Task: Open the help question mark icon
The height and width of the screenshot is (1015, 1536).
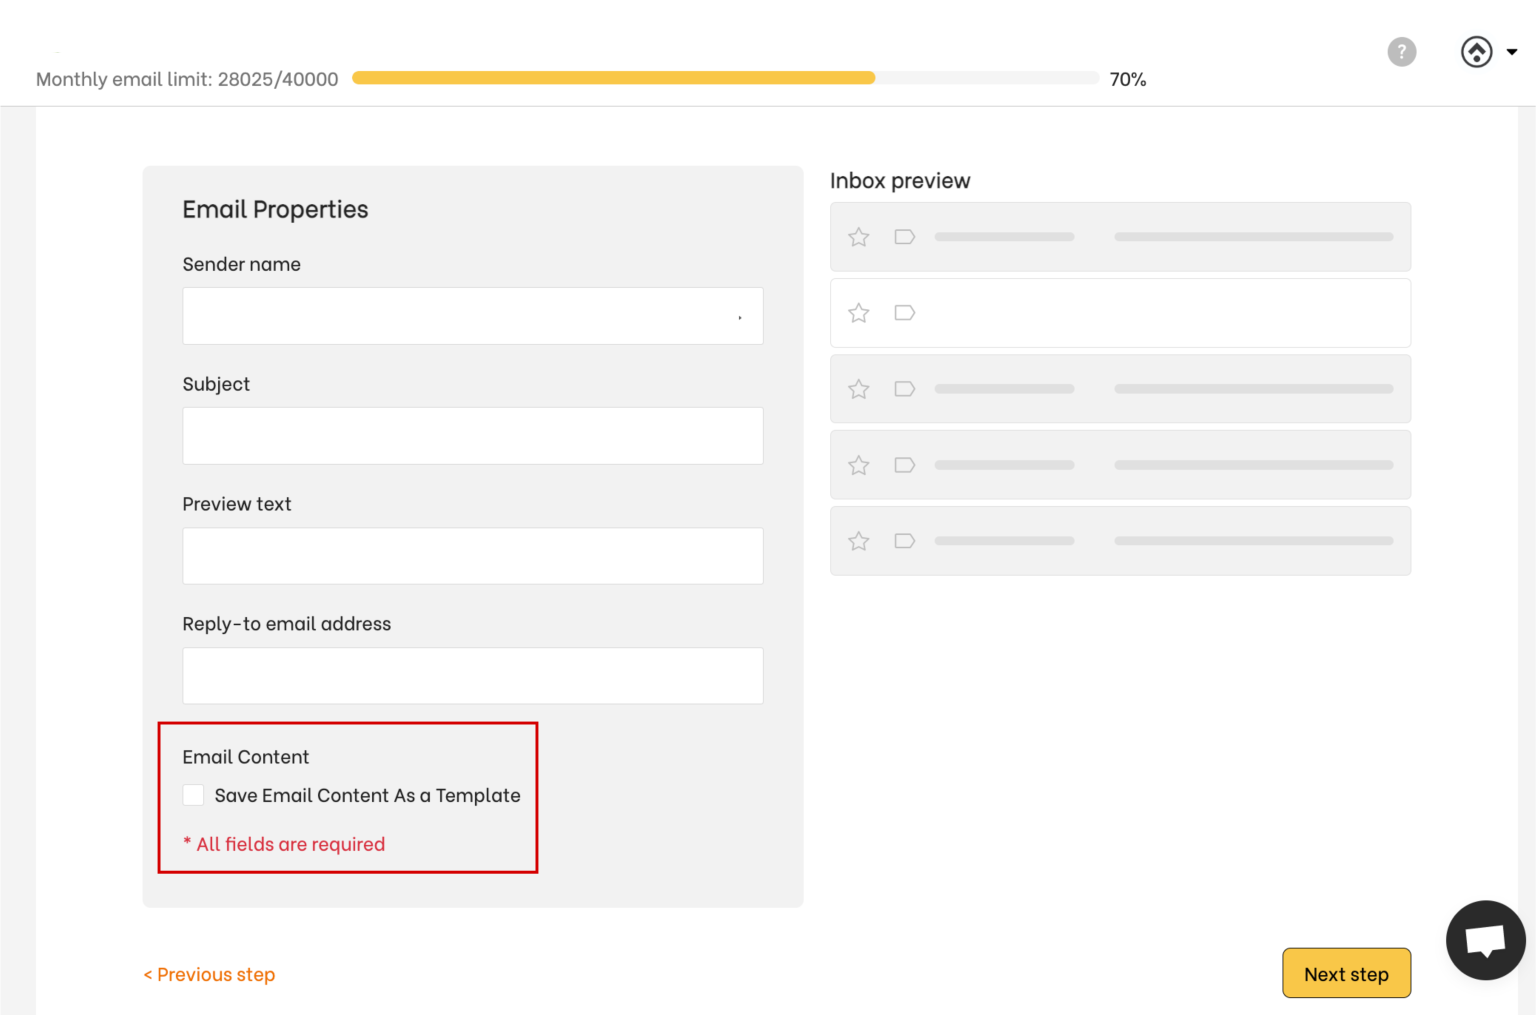Action: tap(1401, 52)
